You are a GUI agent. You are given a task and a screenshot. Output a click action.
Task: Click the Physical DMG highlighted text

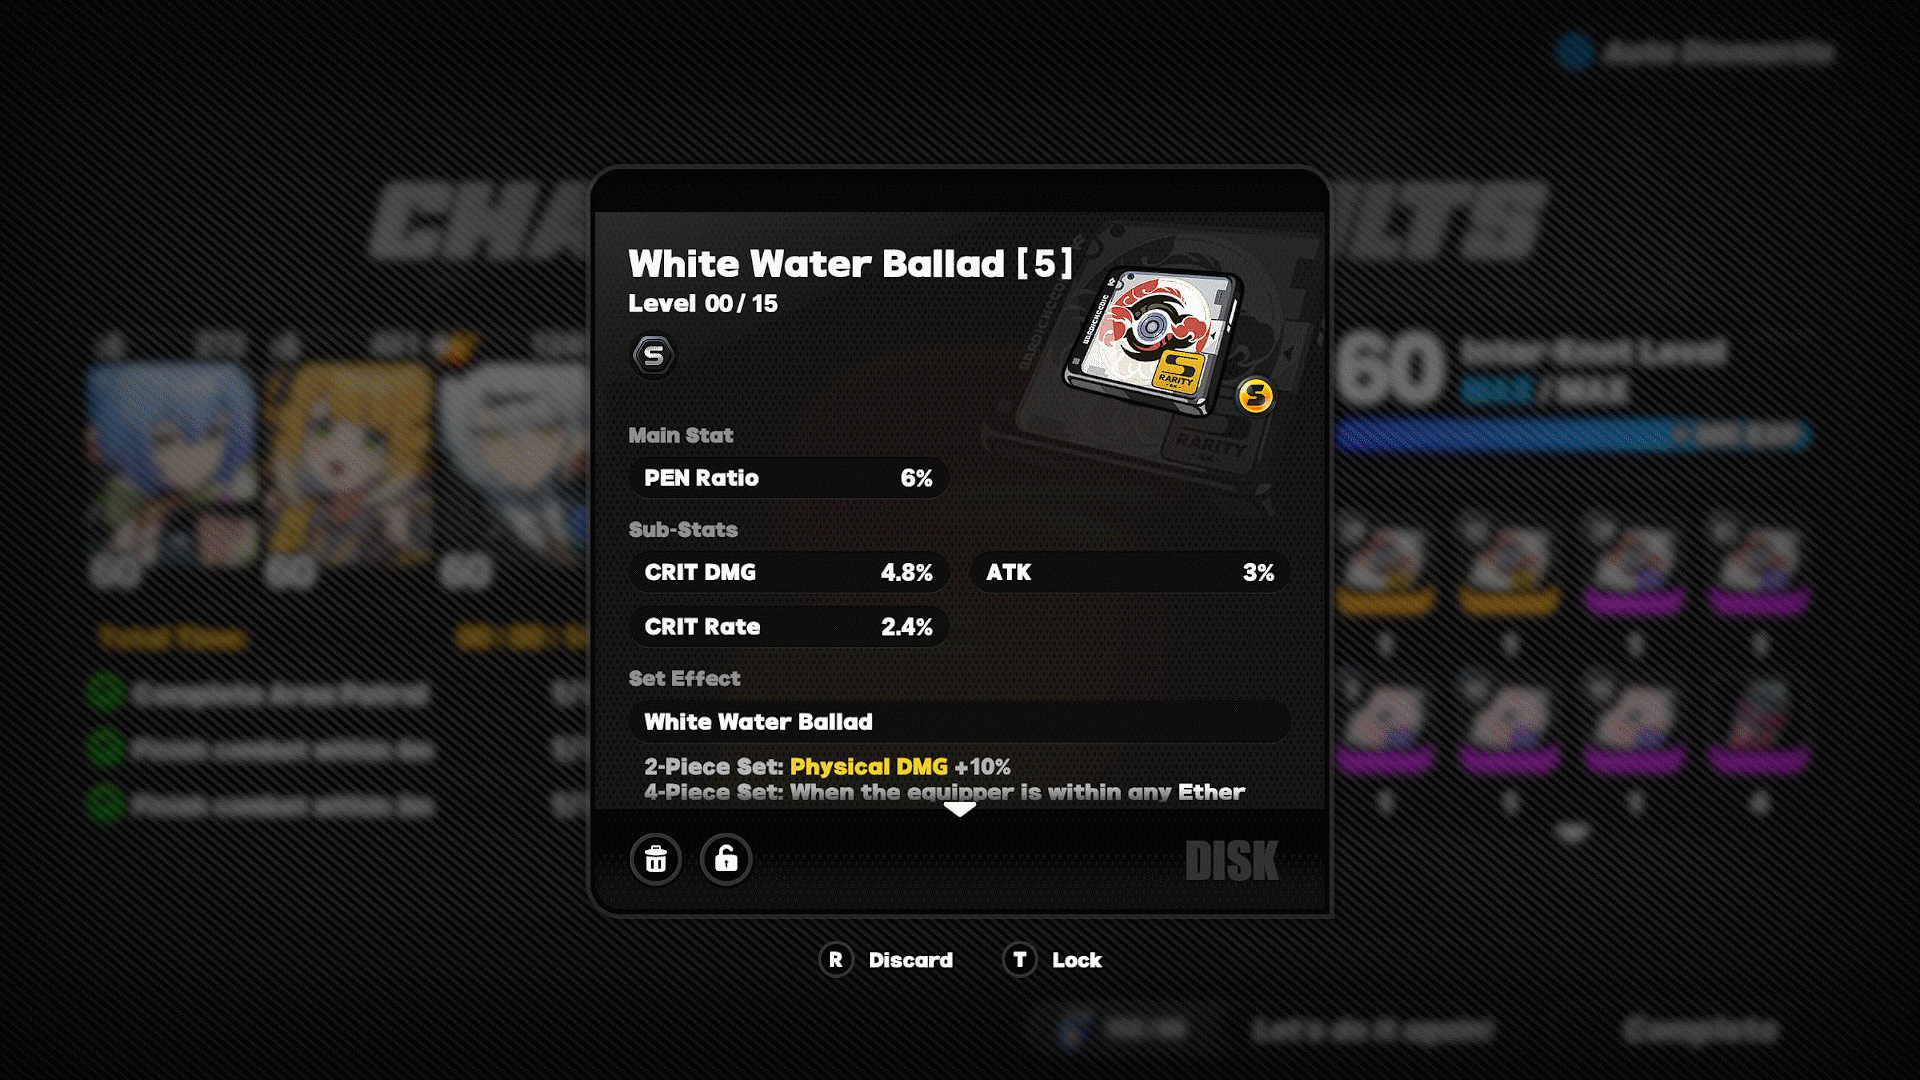(x=869, y=767)
